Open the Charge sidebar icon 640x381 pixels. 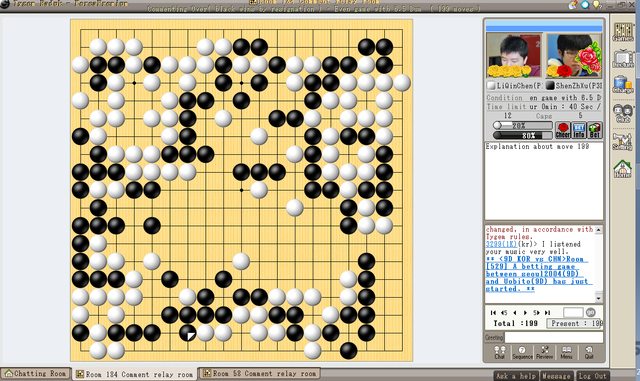(x=622, y=85)
